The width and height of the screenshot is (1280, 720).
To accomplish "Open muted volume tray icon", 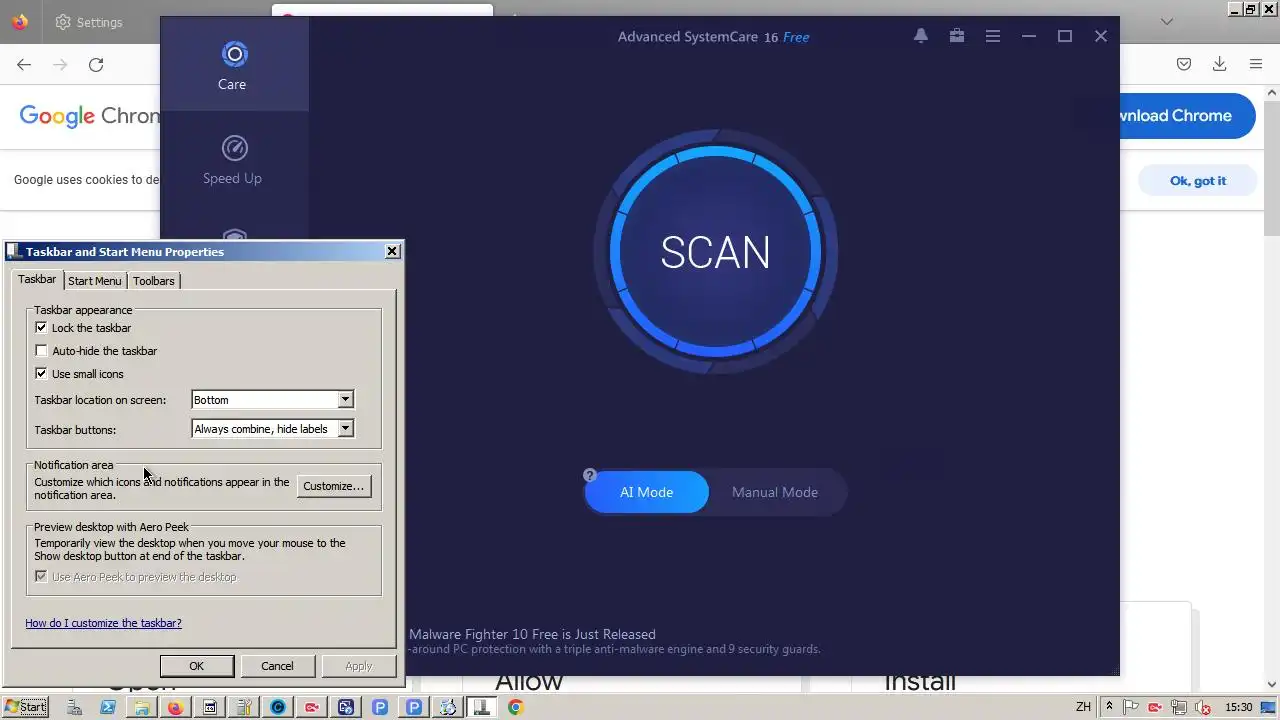I will tap(1202, 707).
